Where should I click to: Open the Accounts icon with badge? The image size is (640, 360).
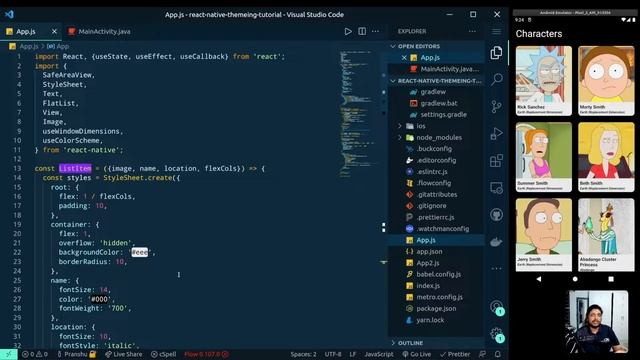click(496, 307)
